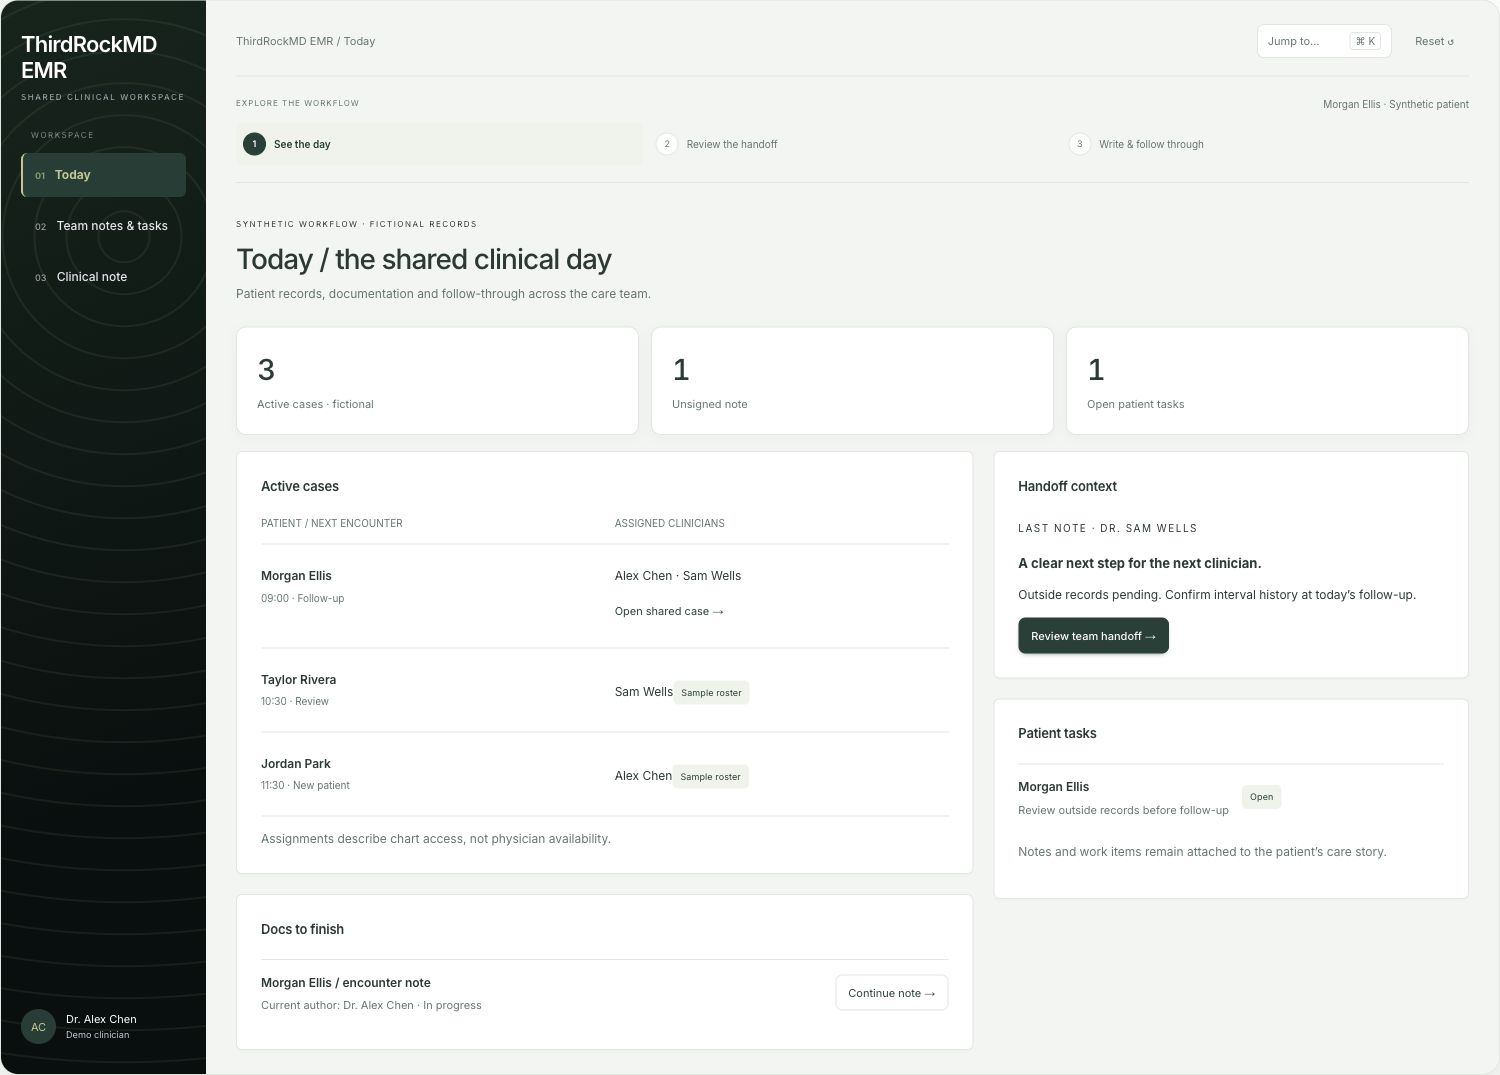
Task: Click Morgan Ellis / encounter note title
Action: point(346,983)
